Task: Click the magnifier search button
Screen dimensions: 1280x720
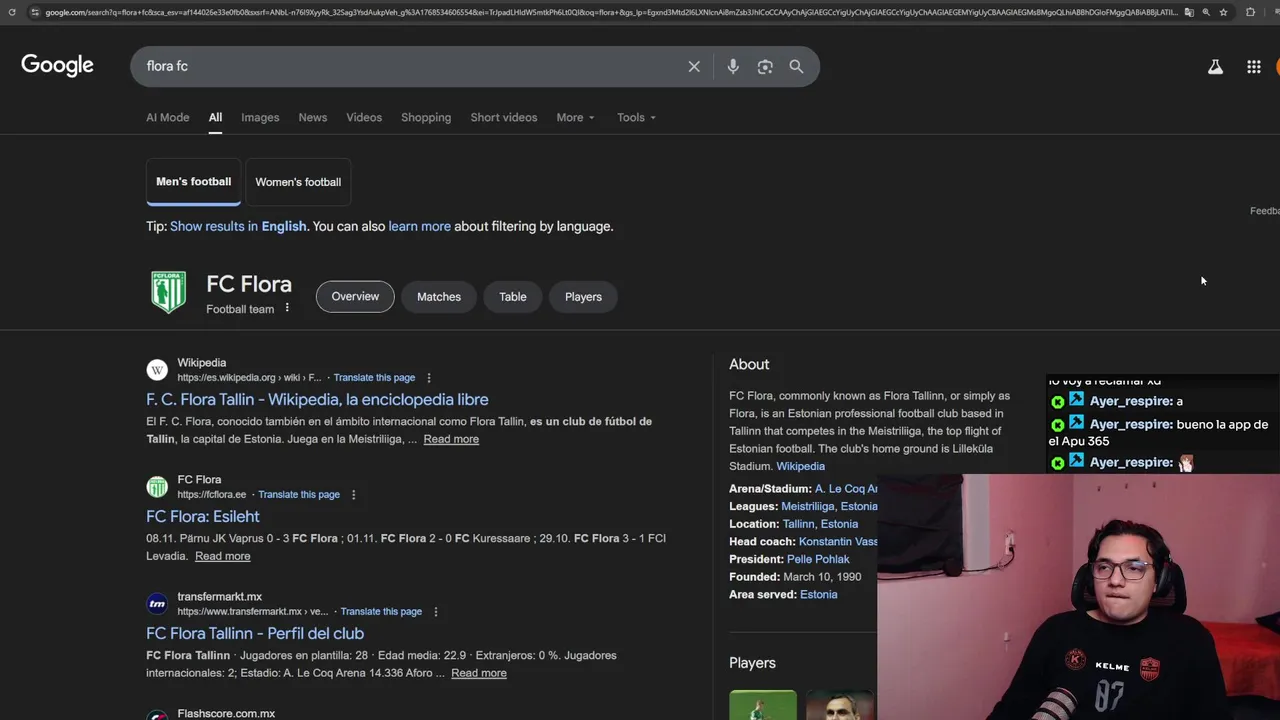Action: (796, 67)
